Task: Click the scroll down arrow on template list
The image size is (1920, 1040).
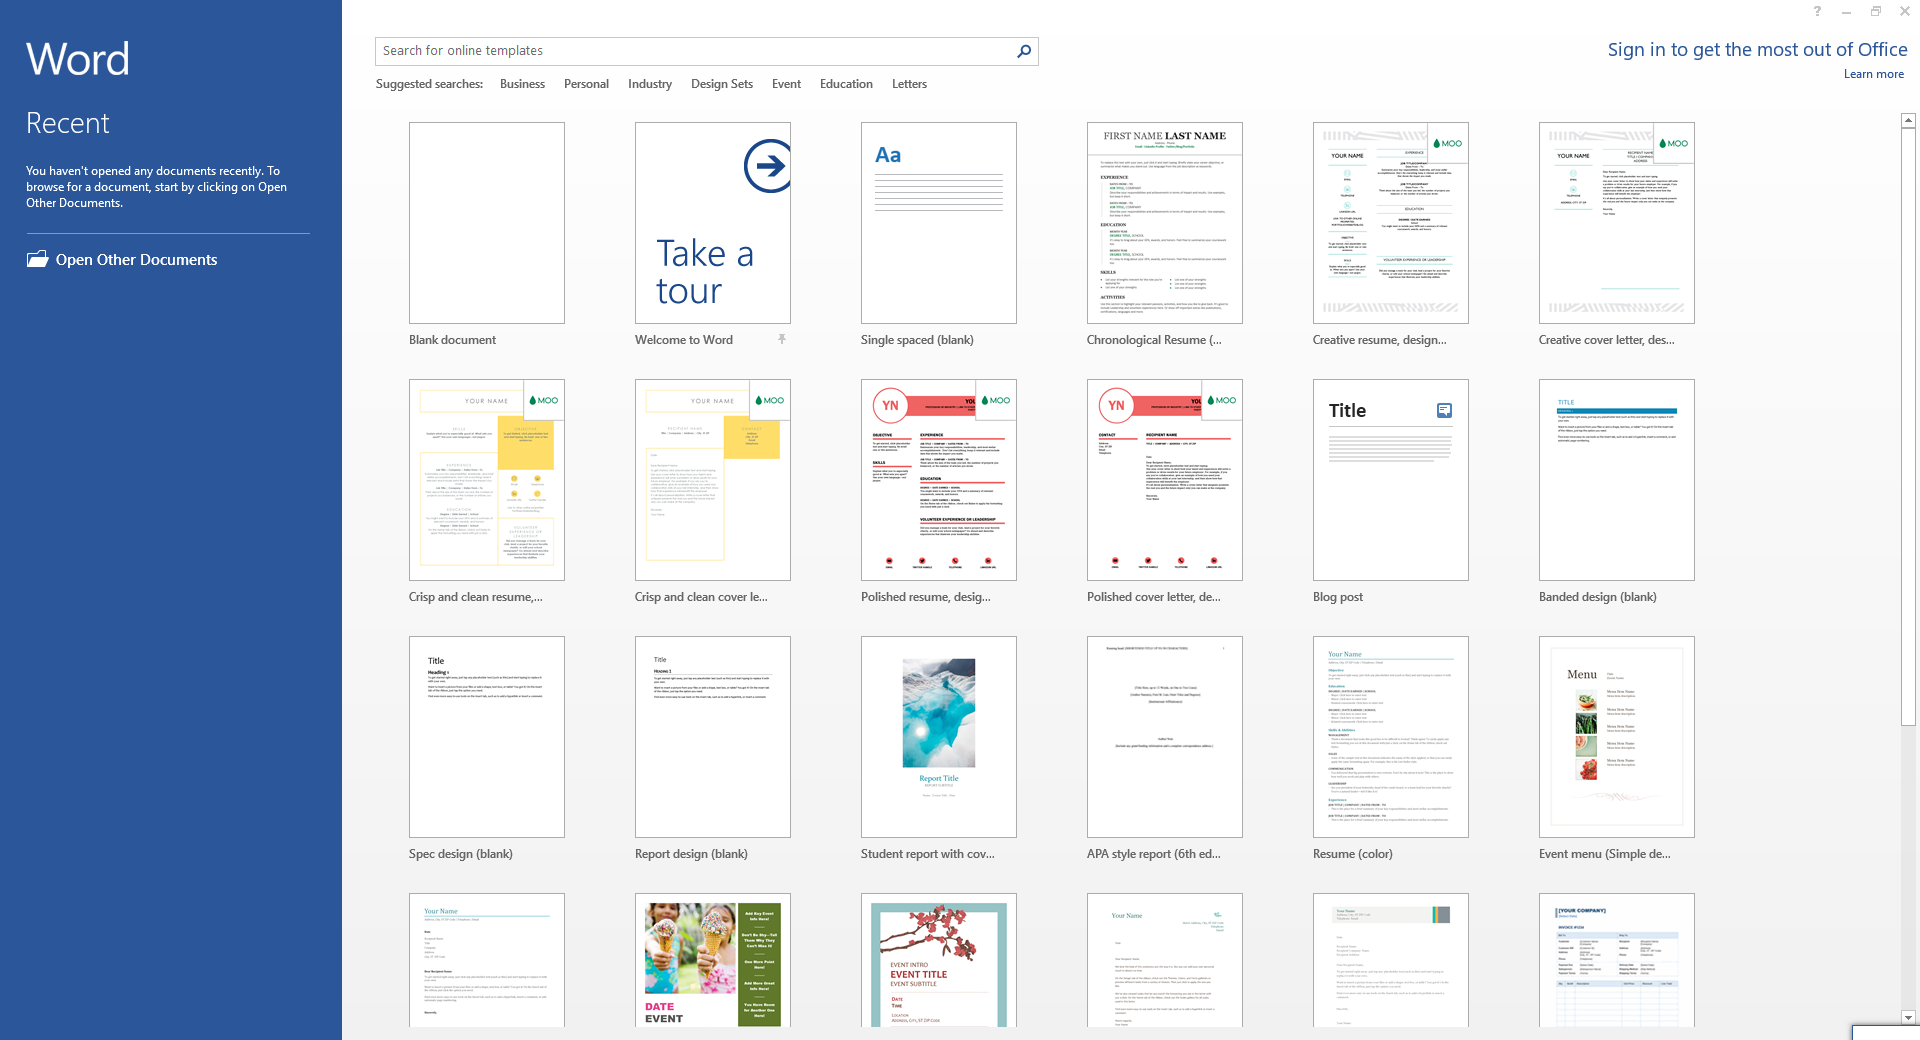Action: [1908, 1017]
